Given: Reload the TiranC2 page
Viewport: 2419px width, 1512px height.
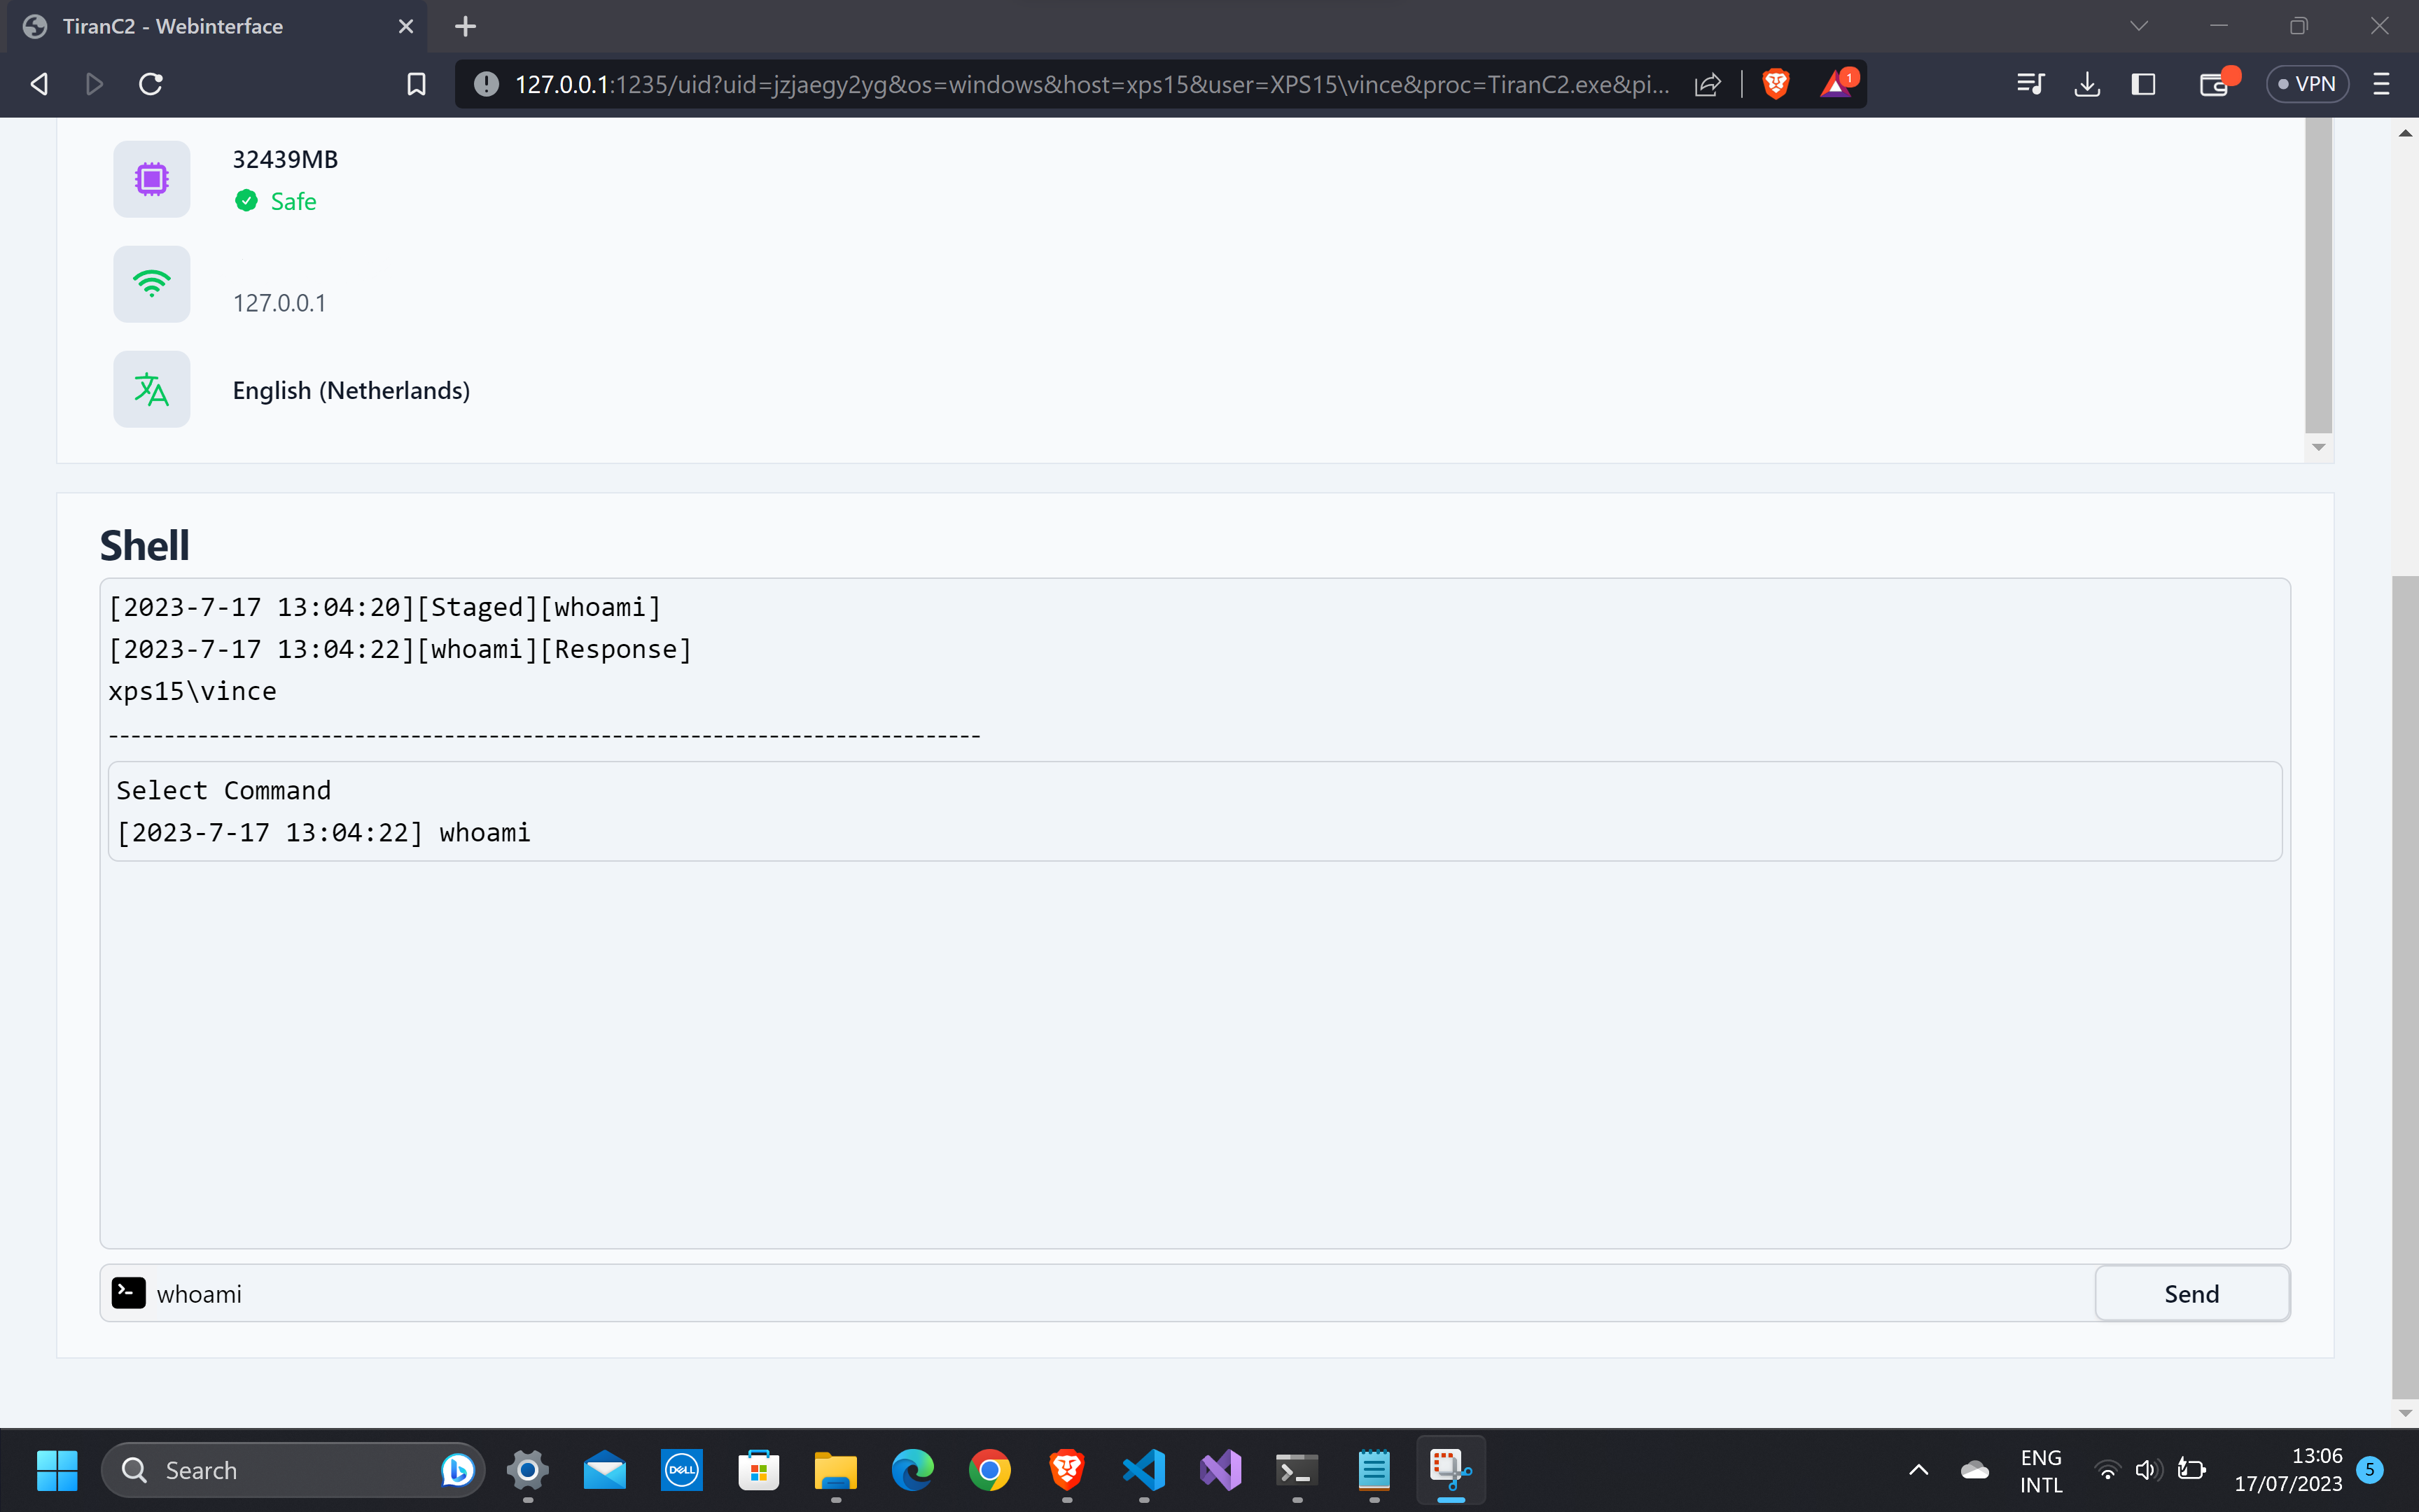Looking at the screenshot, I should click(x=151, y=84).
